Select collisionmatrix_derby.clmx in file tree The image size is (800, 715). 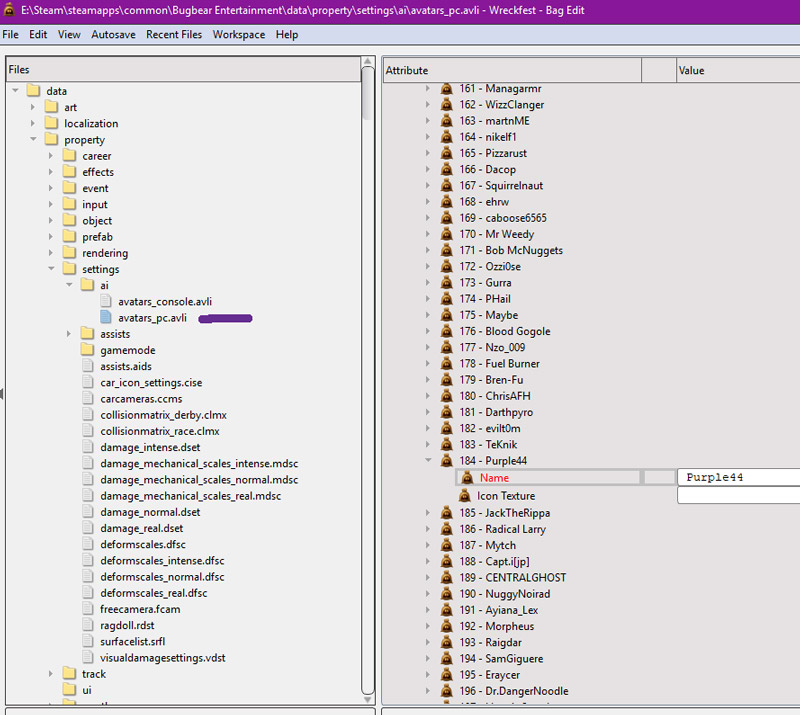tap(163, 415)
